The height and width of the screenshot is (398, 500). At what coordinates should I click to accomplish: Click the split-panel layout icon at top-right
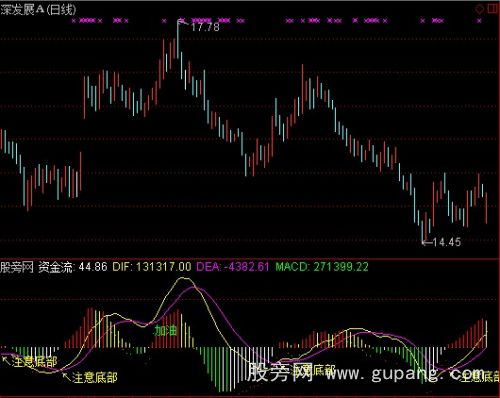point(493,9)
